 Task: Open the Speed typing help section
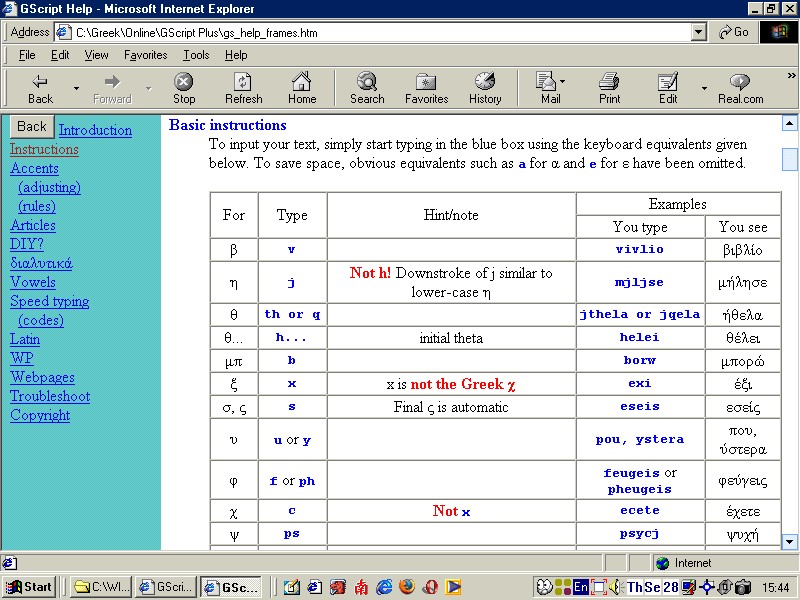[x=49, y=301]
